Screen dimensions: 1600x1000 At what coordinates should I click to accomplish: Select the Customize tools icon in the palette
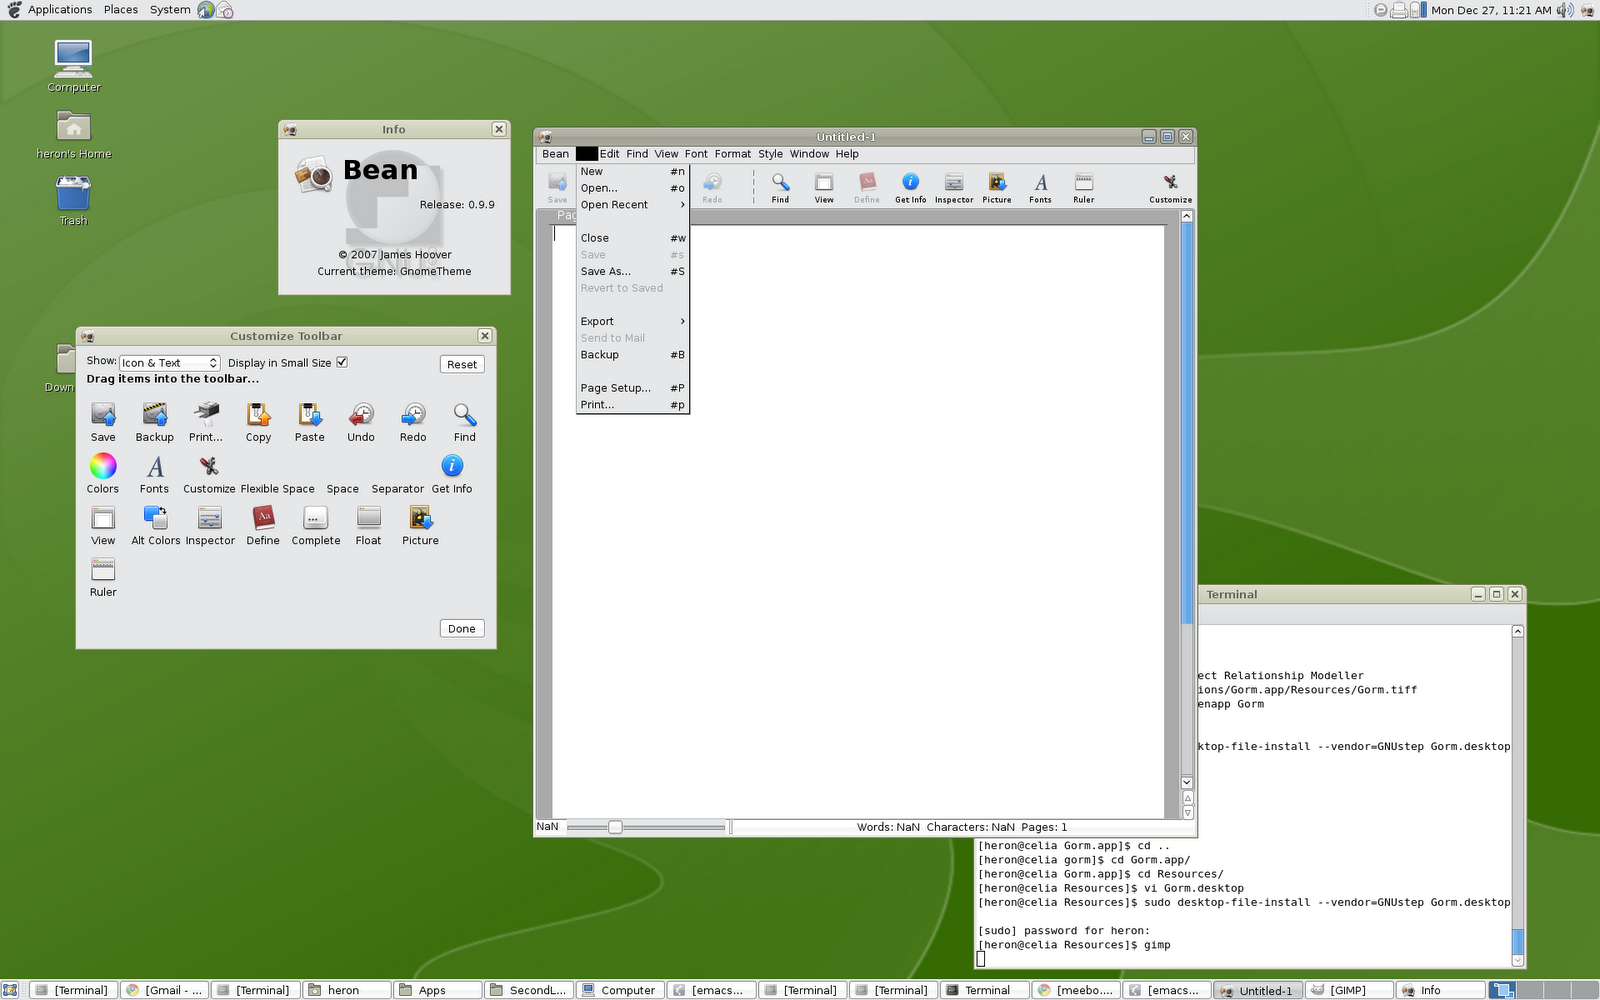[x=209, y=466]
